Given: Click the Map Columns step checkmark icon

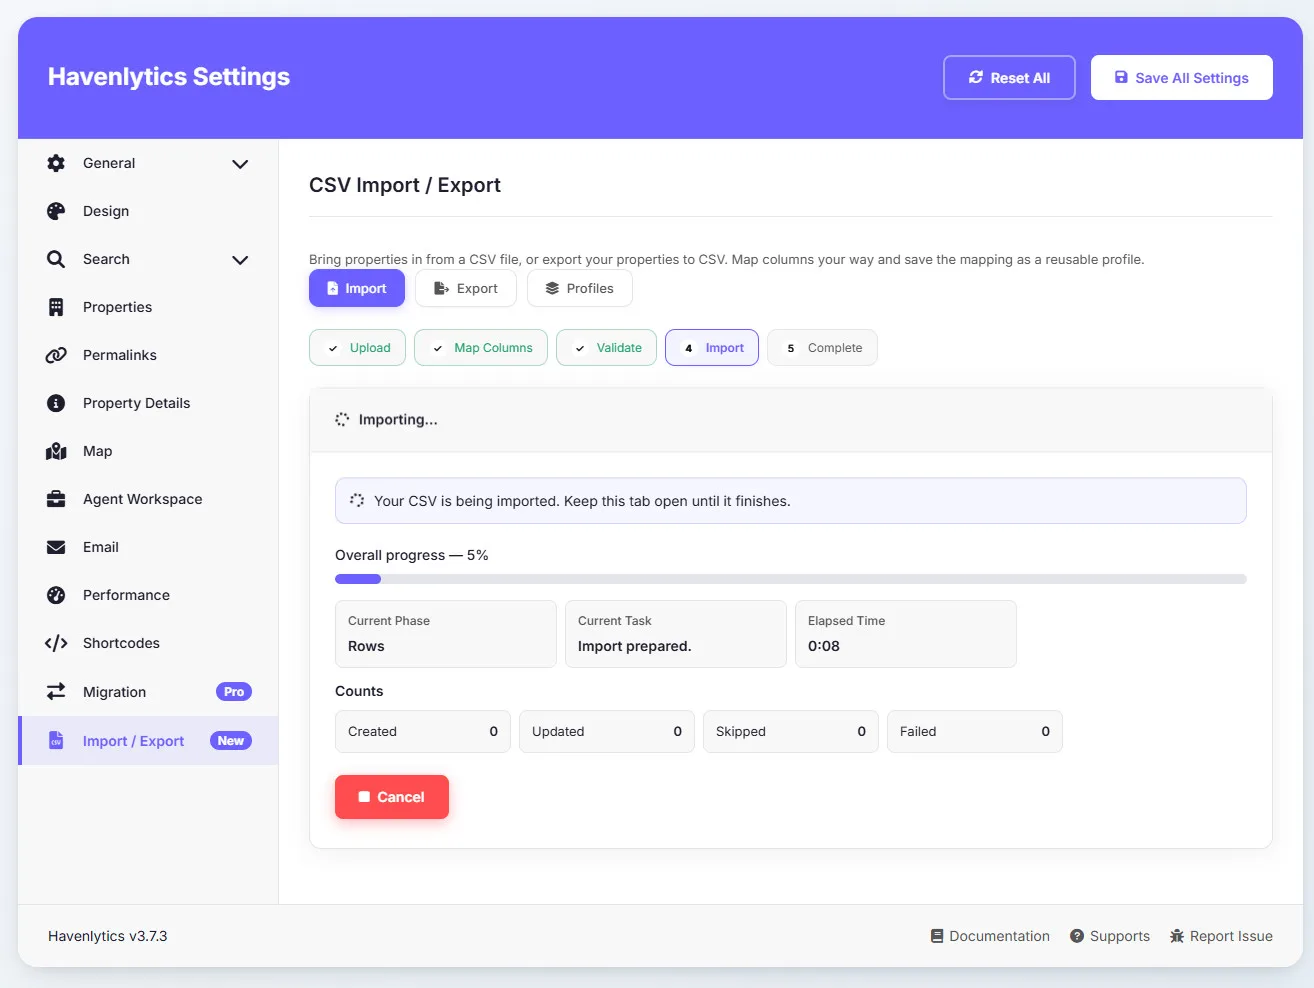Looking at the screenshot, I should coord(437,348).
